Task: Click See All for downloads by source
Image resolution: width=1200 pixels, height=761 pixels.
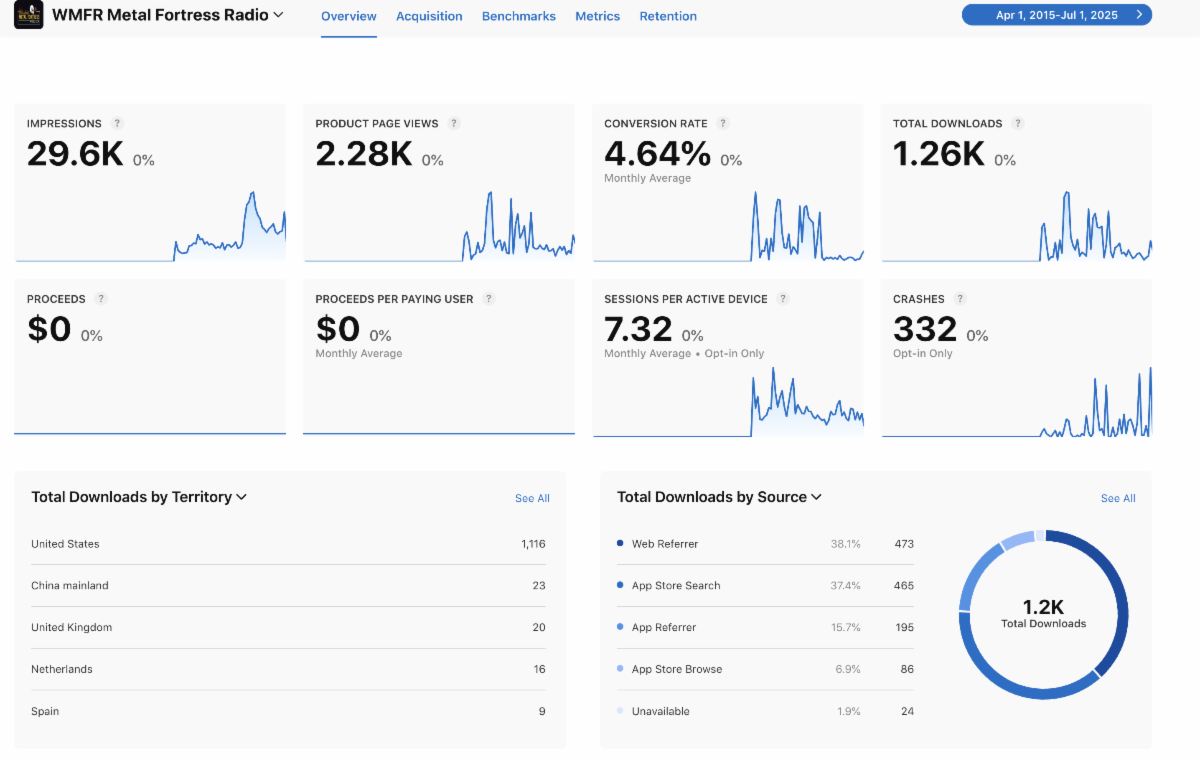Action: pos(1118,498)
